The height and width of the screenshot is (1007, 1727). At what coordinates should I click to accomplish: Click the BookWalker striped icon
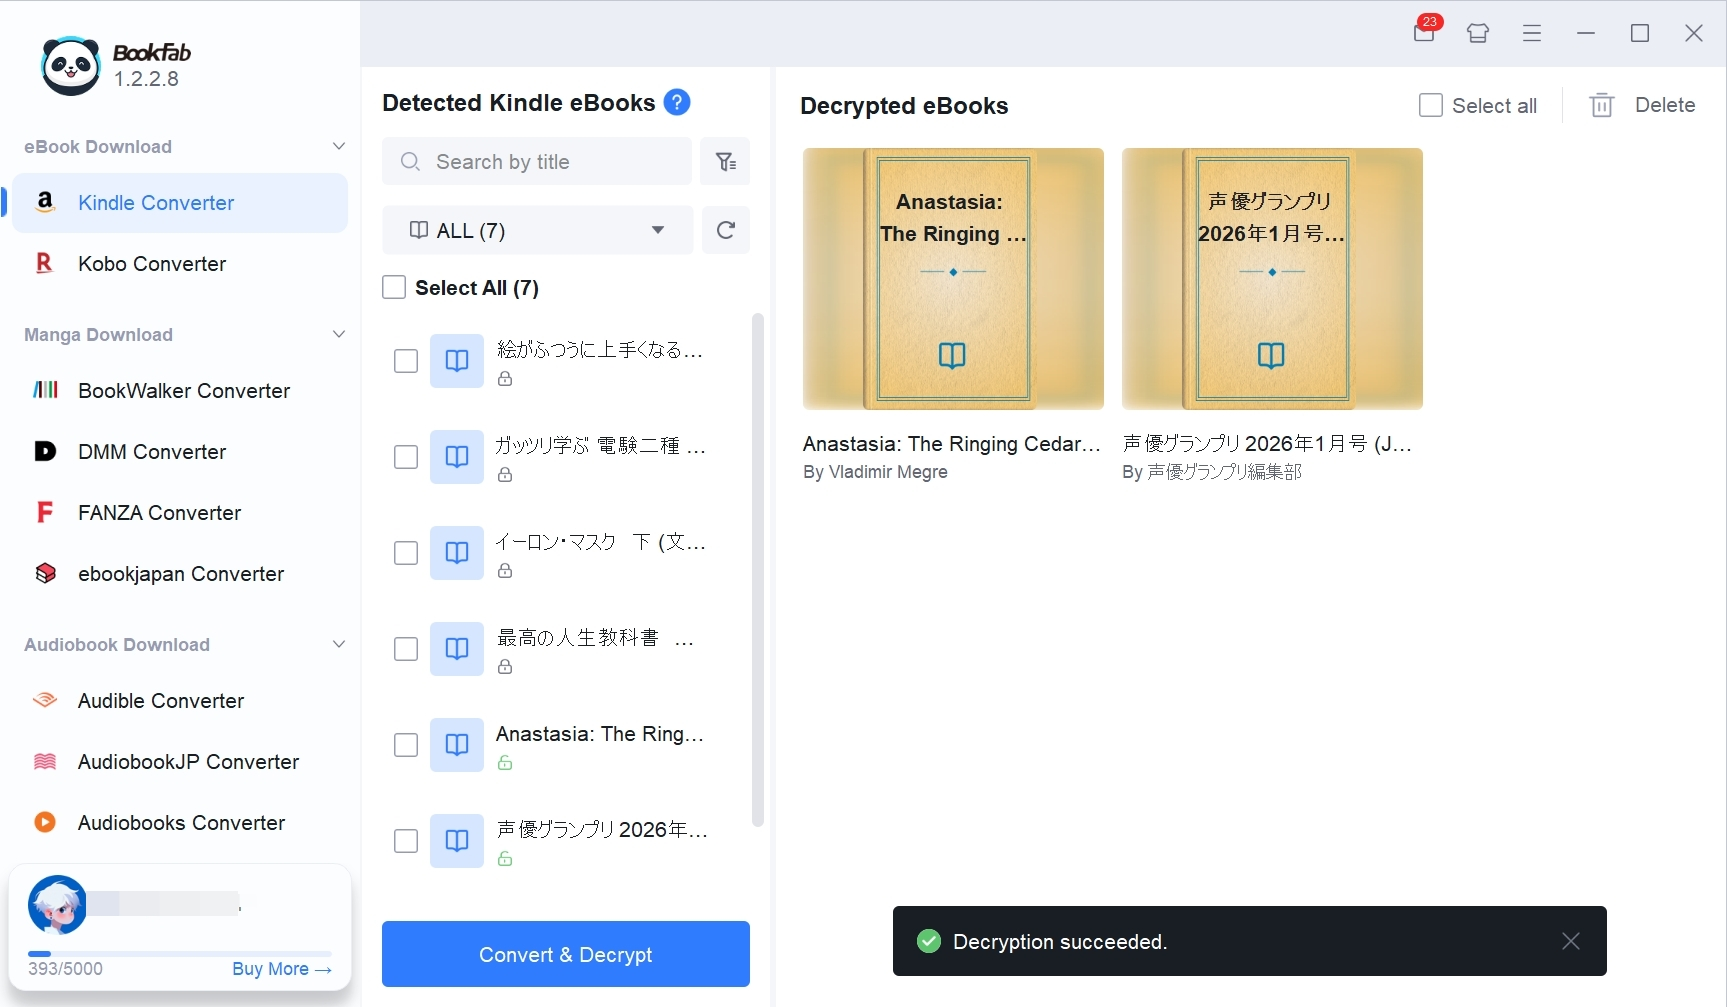(x=45, y=390)
